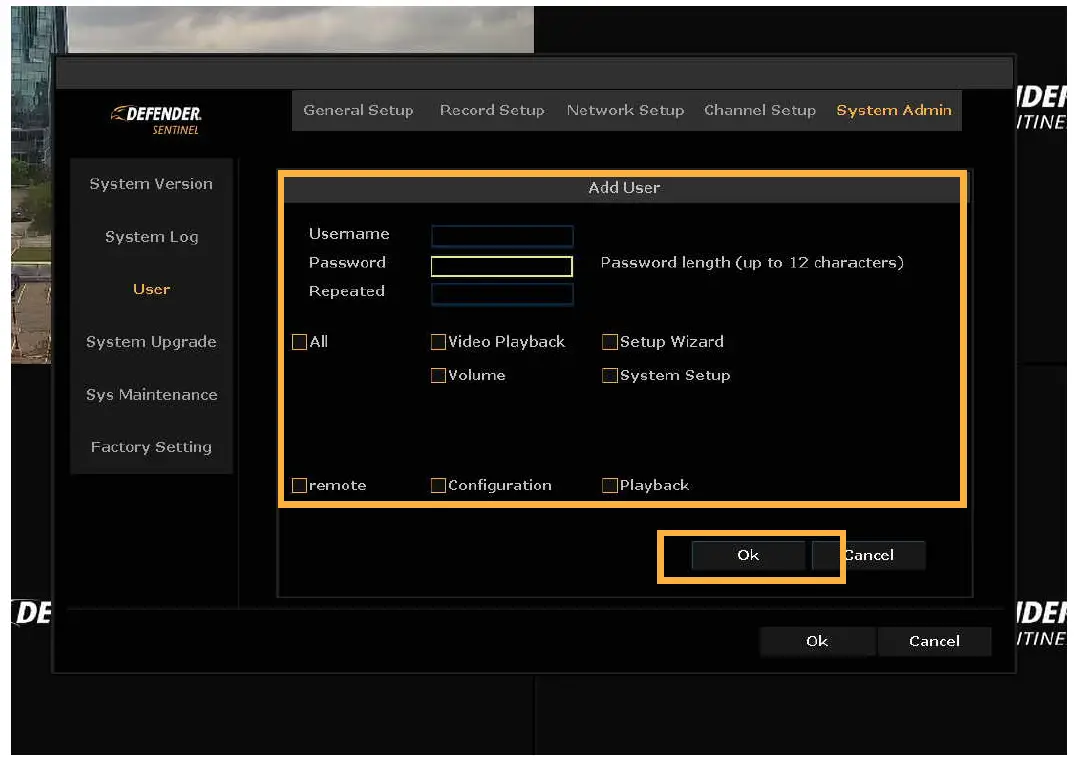Switch to the Record Setup tab
1082x764 pixels.
click(x=492, y=110)
